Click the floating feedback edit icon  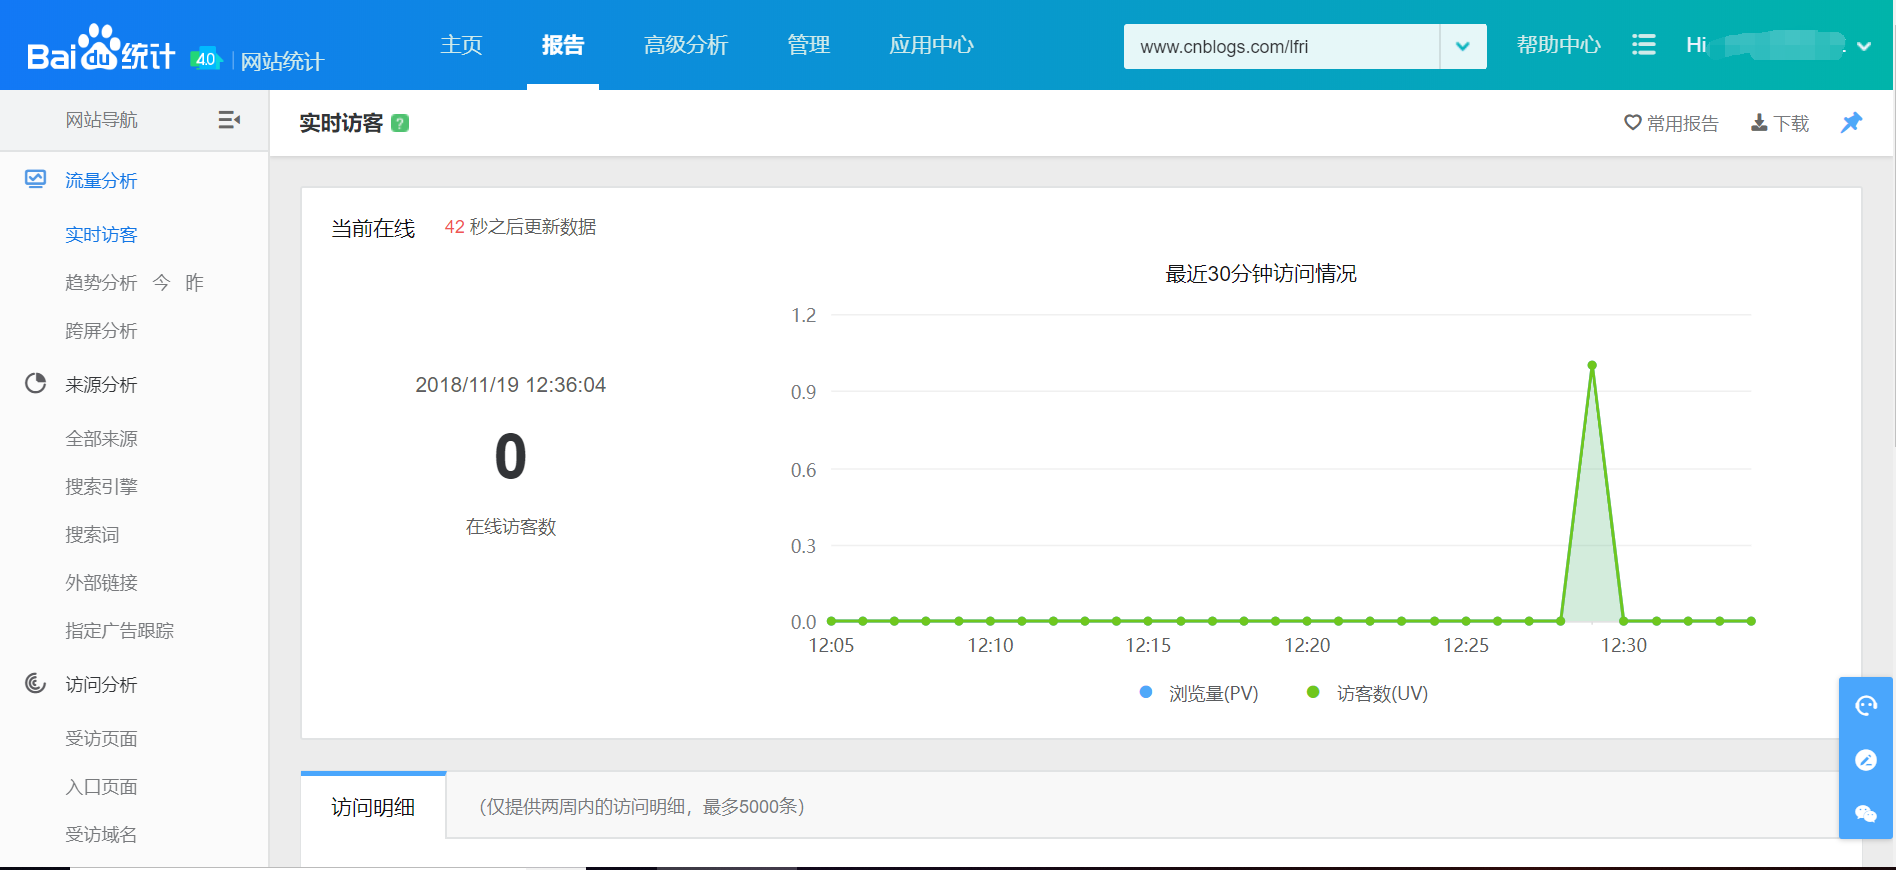click(x=1865, y=760)
